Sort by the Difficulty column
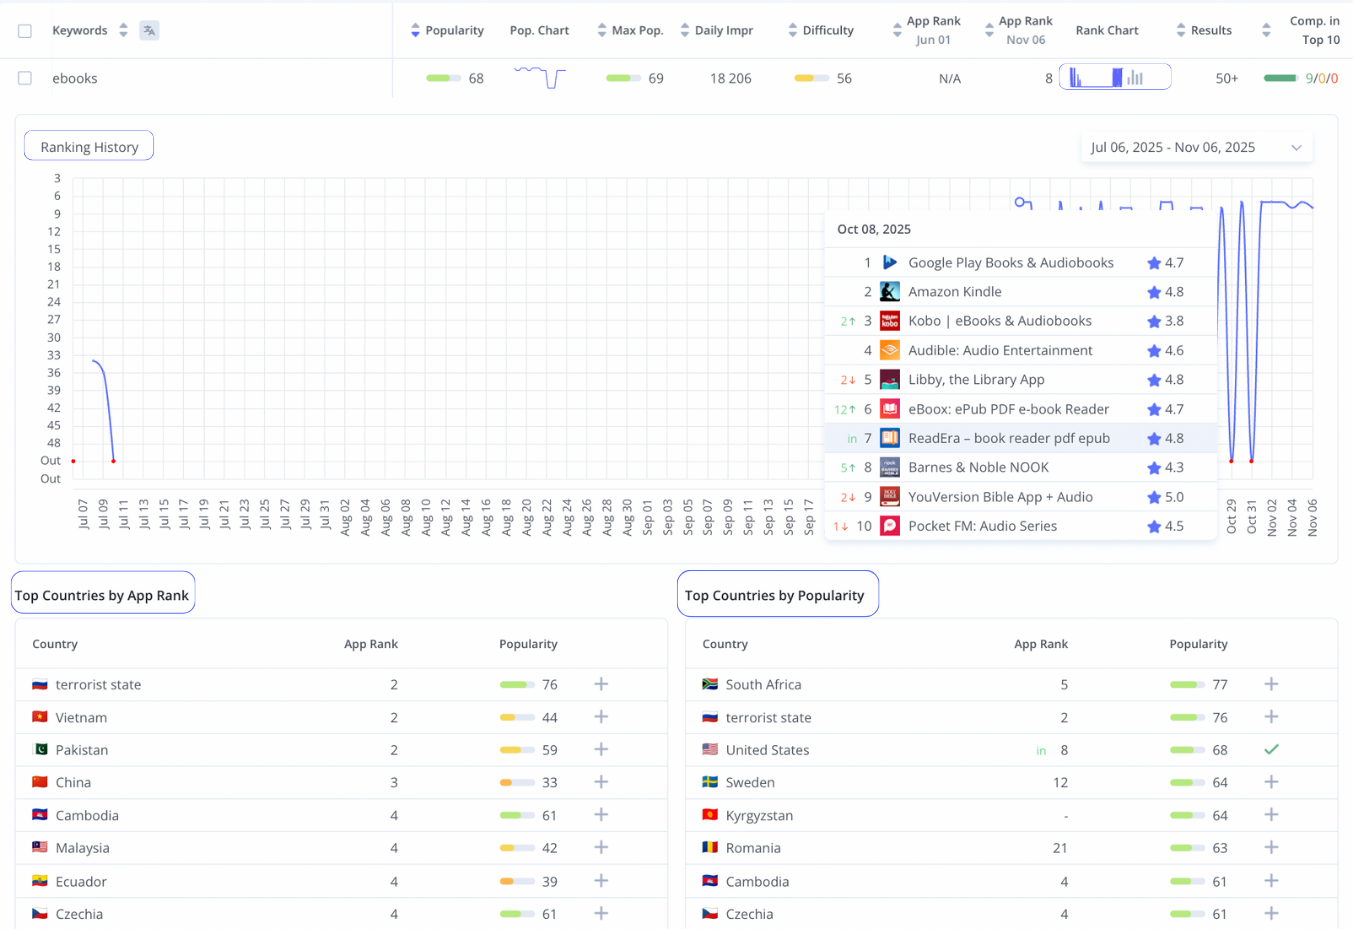This screenshot has width=1354, height=929. (793, 31)
